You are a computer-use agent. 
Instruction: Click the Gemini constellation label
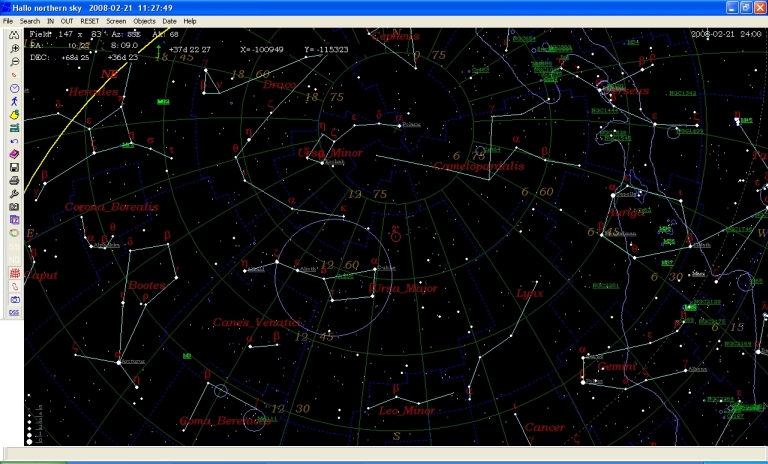(x=617, y=366)
